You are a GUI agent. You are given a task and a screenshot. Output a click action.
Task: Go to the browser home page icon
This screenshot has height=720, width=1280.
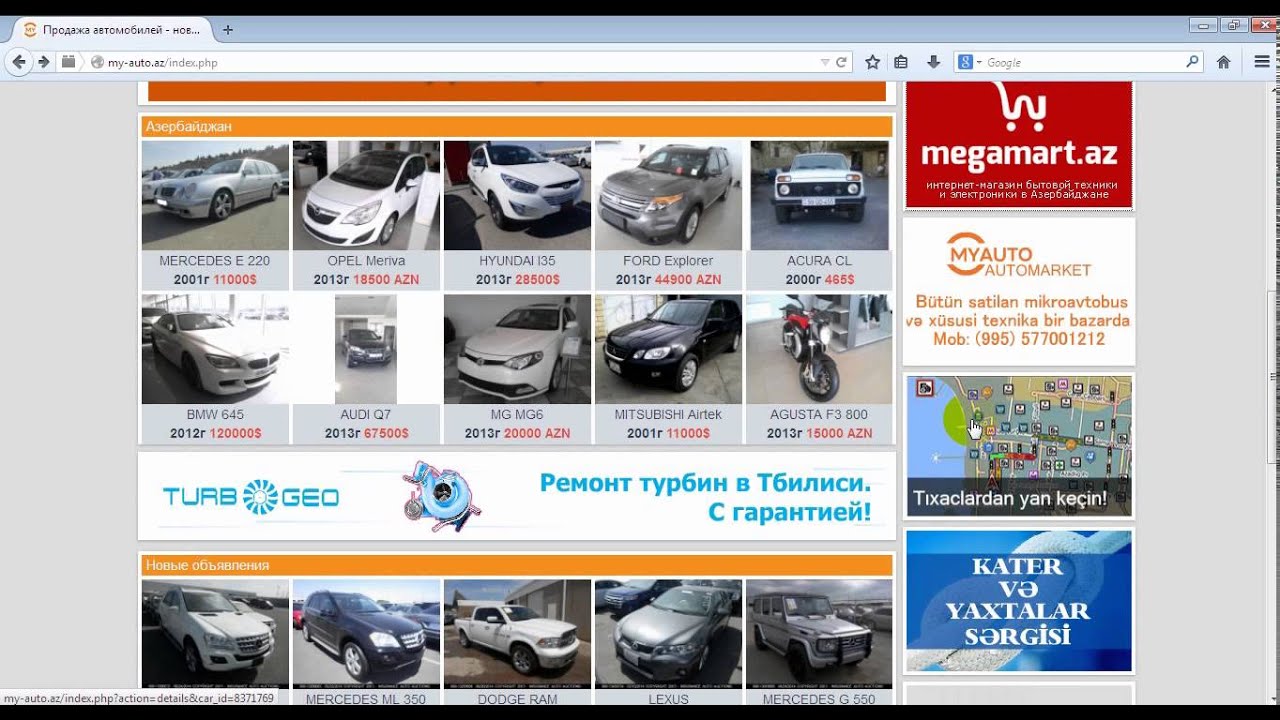[1223, 62]
